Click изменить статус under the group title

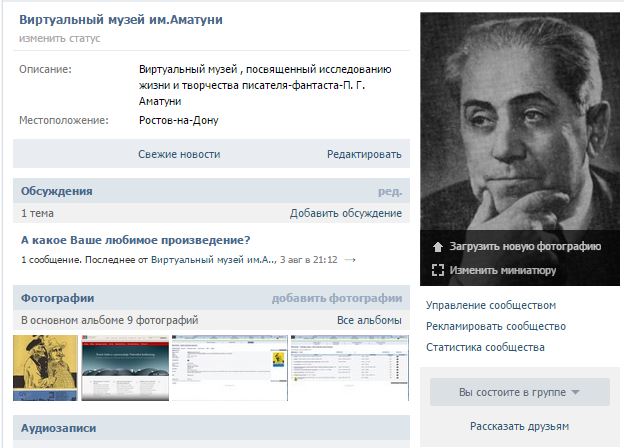point(60,39)
